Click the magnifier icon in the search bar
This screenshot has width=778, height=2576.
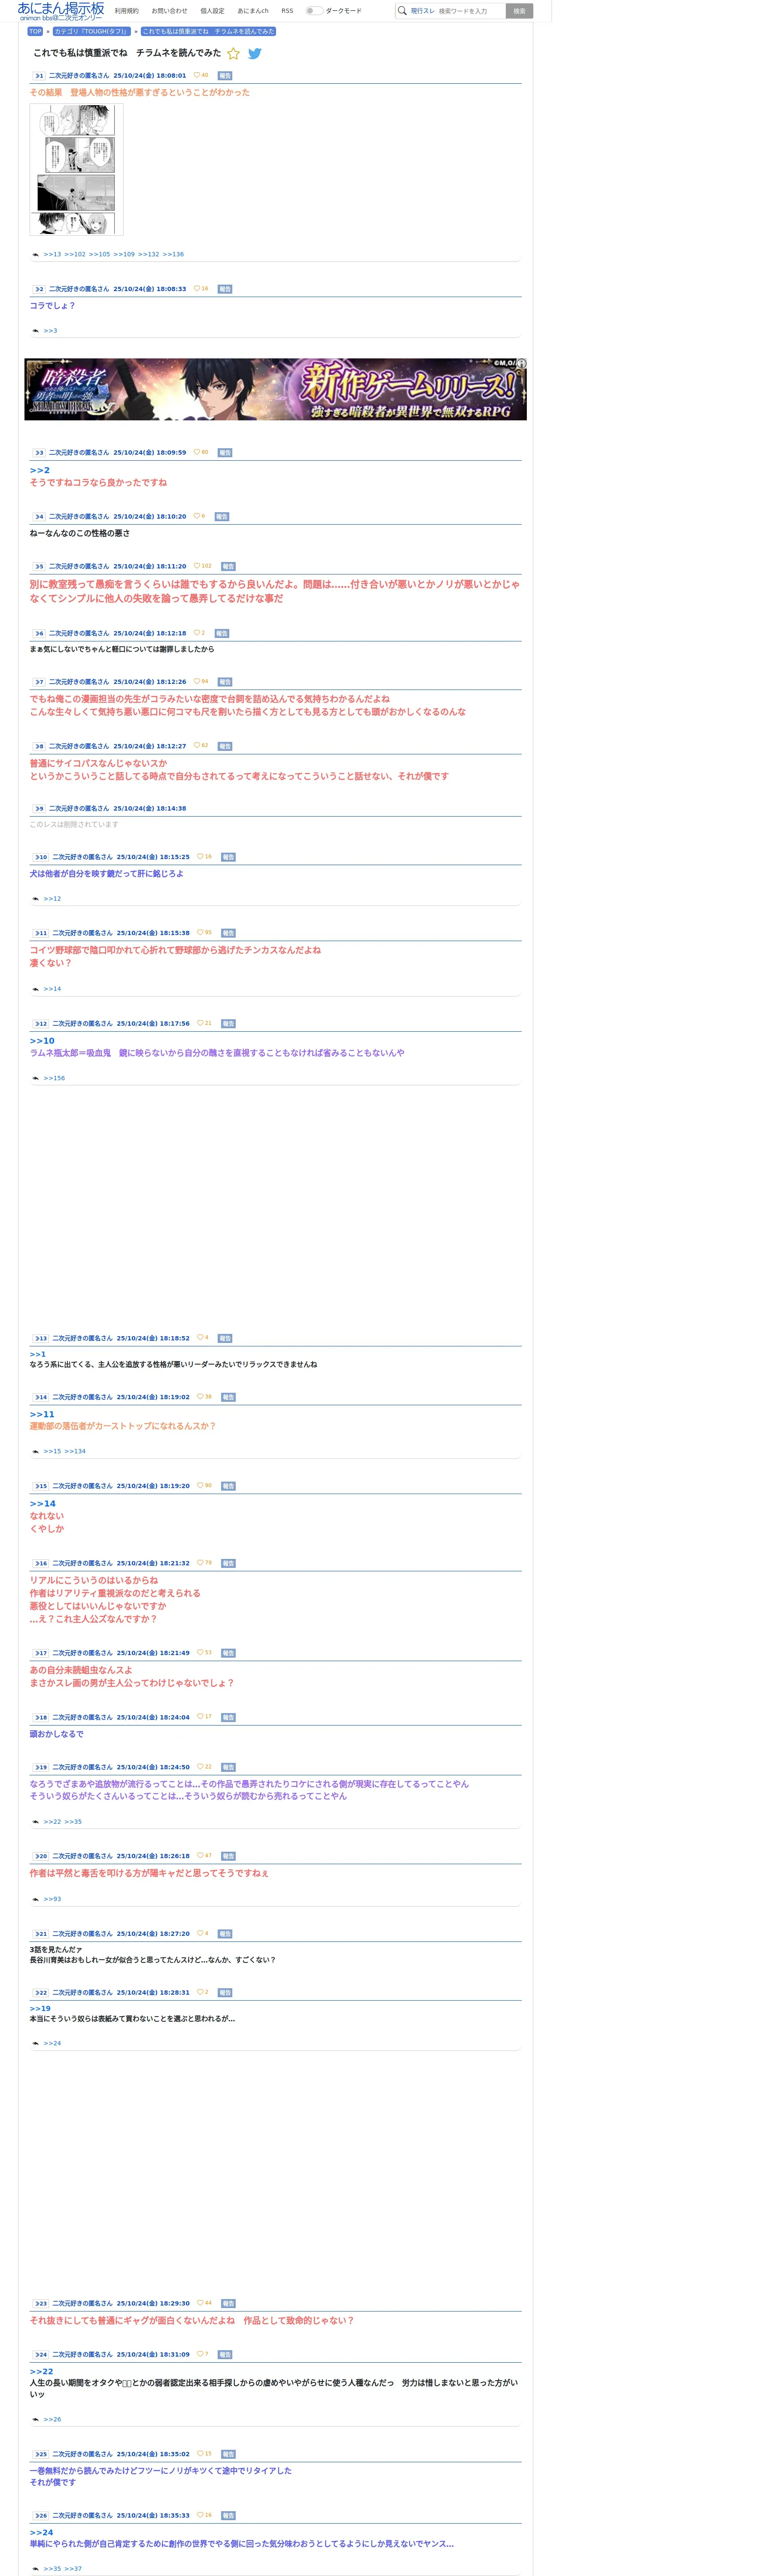[x=402, y=11]
